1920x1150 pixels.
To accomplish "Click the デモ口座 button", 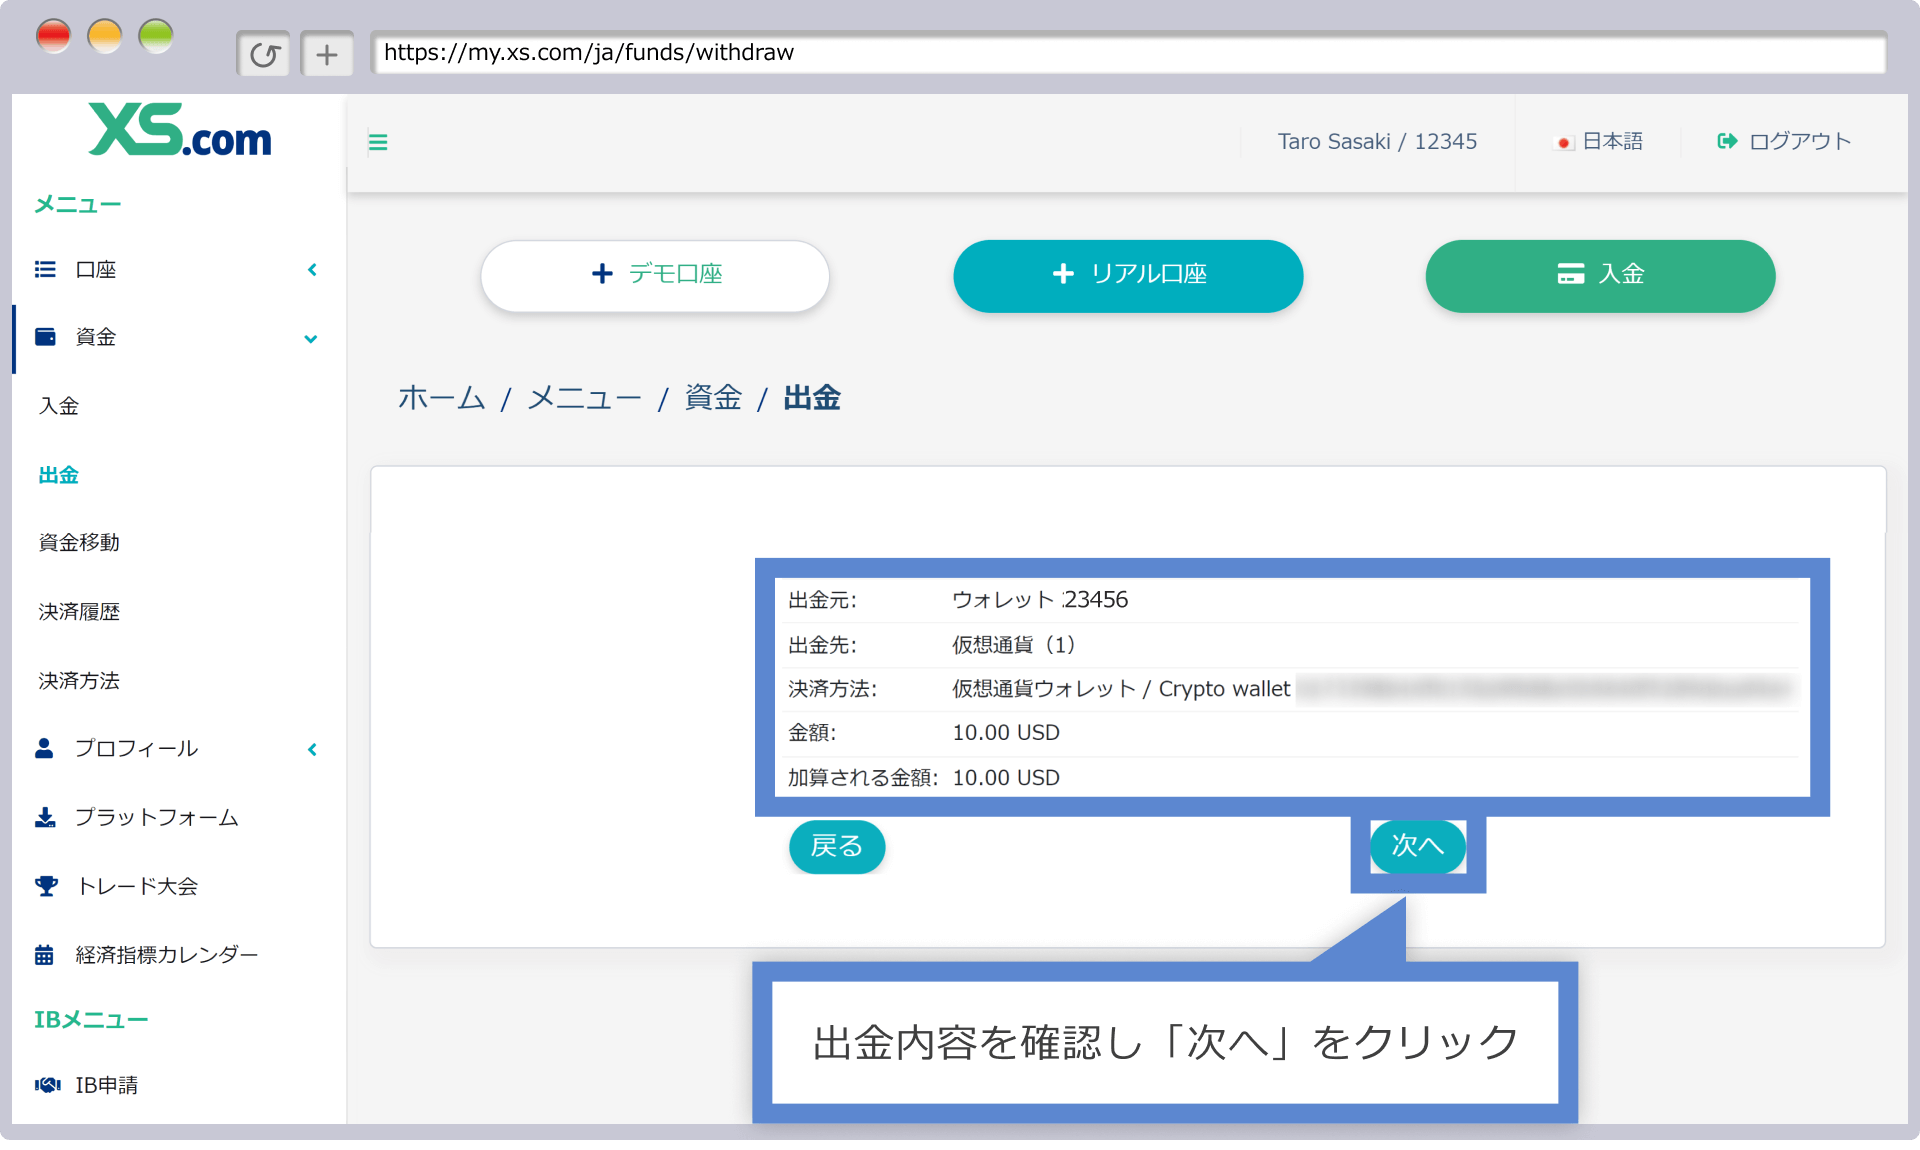I will click(655, 275).
